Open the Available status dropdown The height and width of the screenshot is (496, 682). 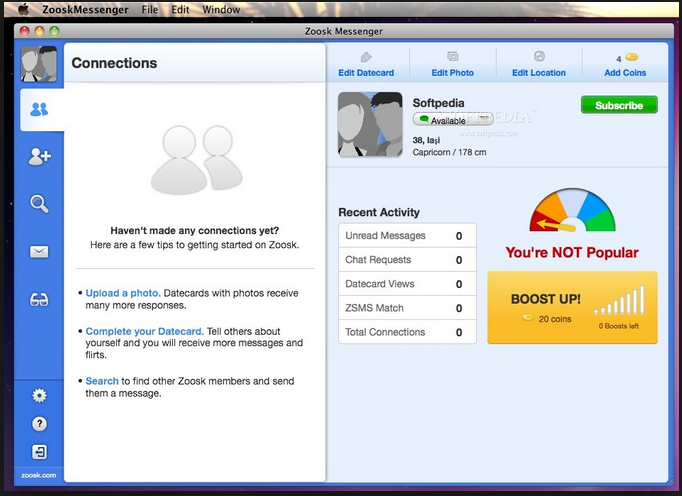click(453, 119)
